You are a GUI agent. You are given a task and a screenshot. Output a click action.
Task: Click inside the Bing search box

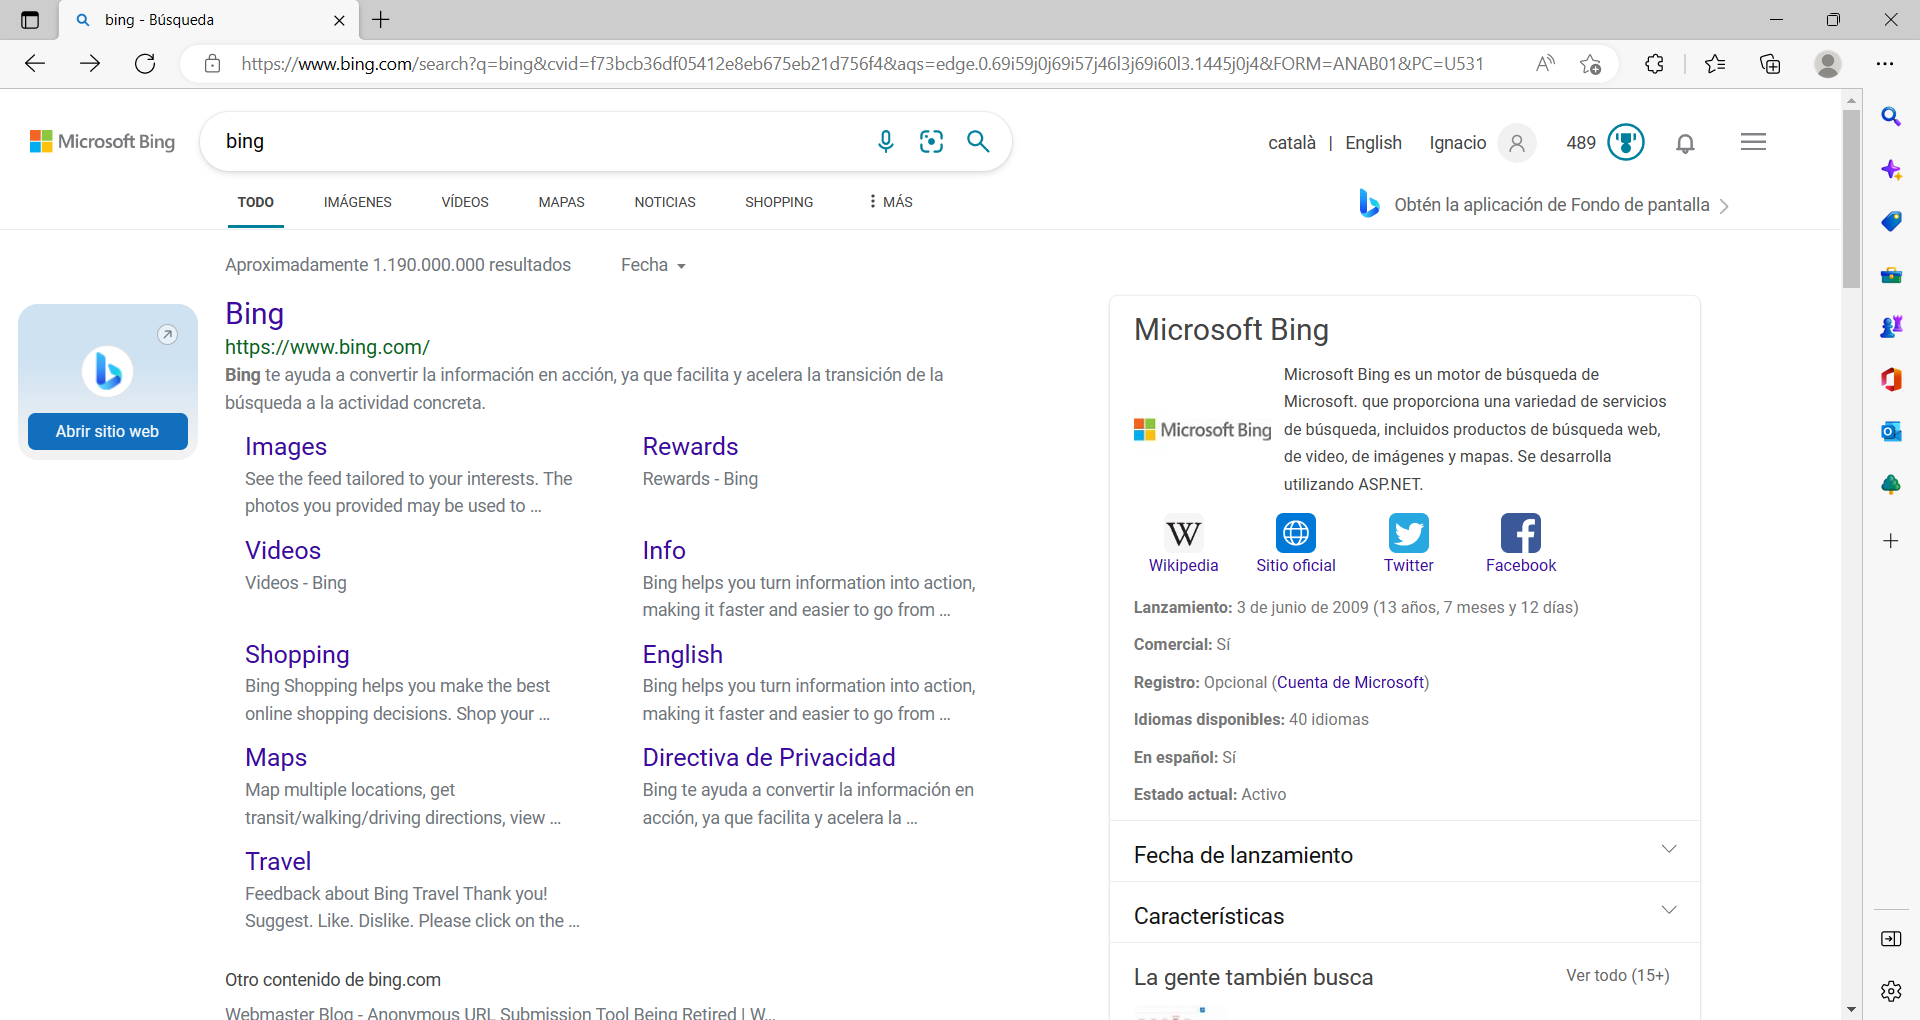540,142
